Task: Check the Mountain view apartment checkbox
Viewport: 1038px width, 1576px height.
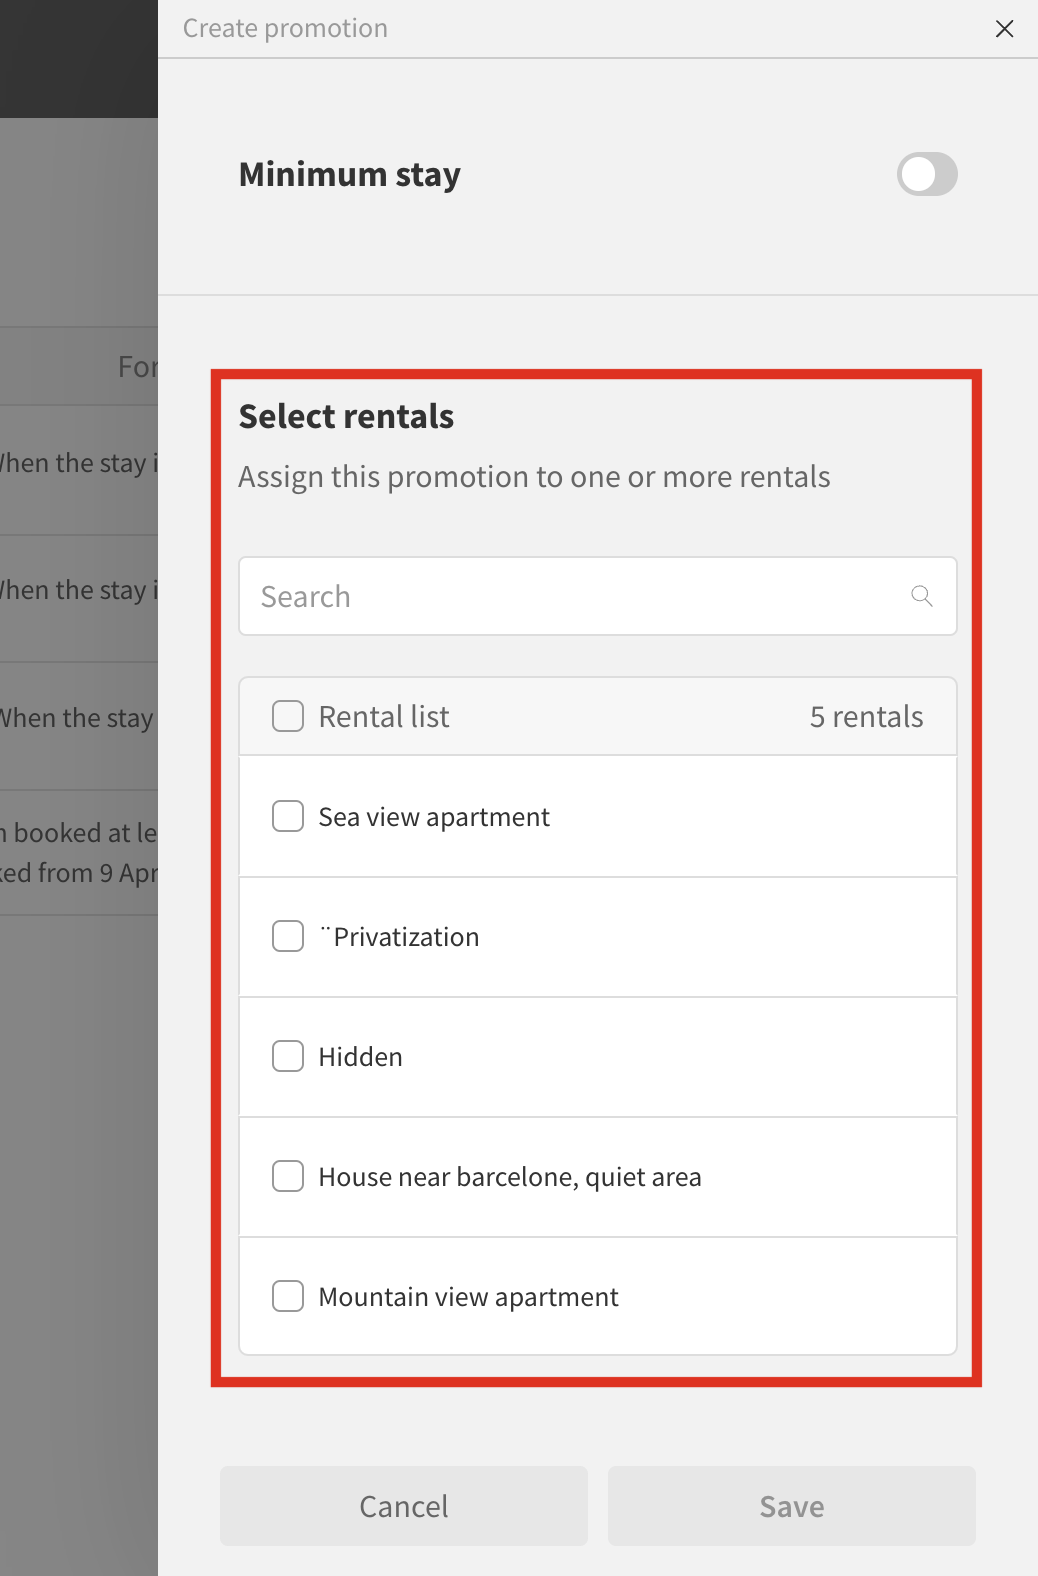Action: (288, 1296)
